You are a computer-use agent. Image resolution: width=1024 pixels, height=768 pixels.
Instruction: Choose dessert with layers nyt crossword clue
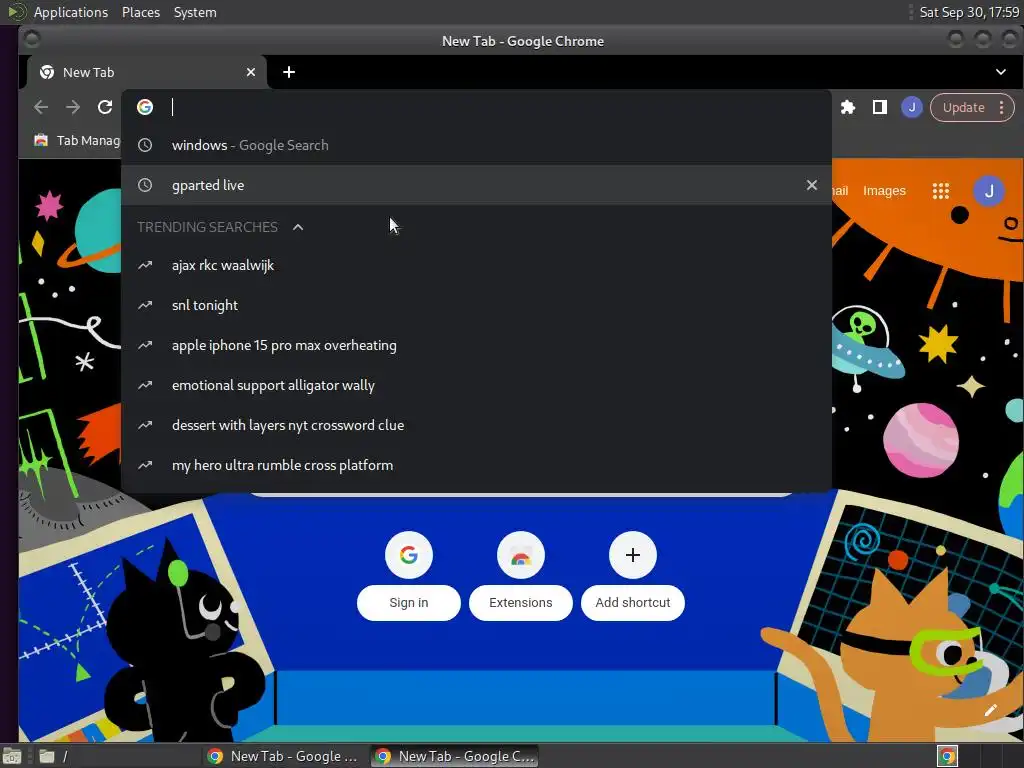[476, 425]
